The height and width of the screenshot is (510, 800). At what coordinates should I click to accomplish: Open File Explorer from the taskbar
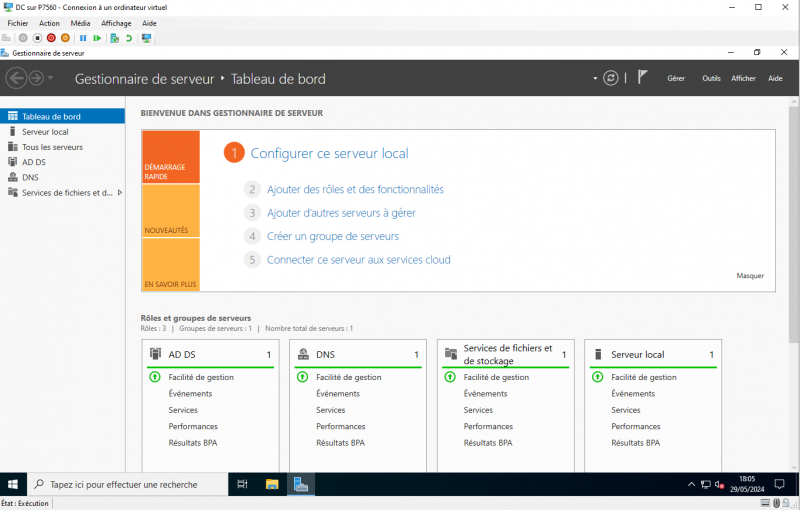[272, 484]
